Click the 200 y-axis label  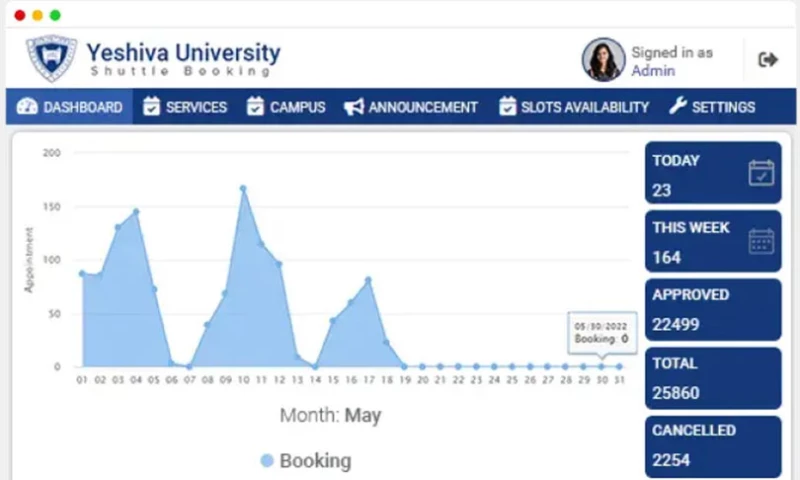click(52, 153)
